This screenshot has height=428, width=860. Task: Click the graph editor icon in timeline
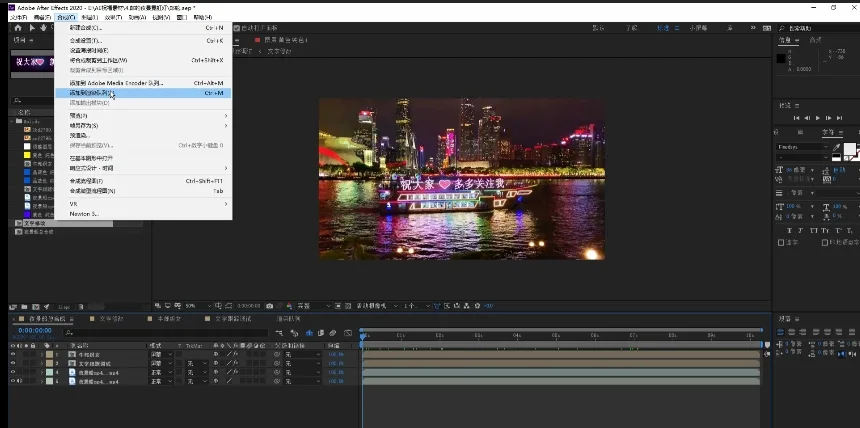point(346,333)
